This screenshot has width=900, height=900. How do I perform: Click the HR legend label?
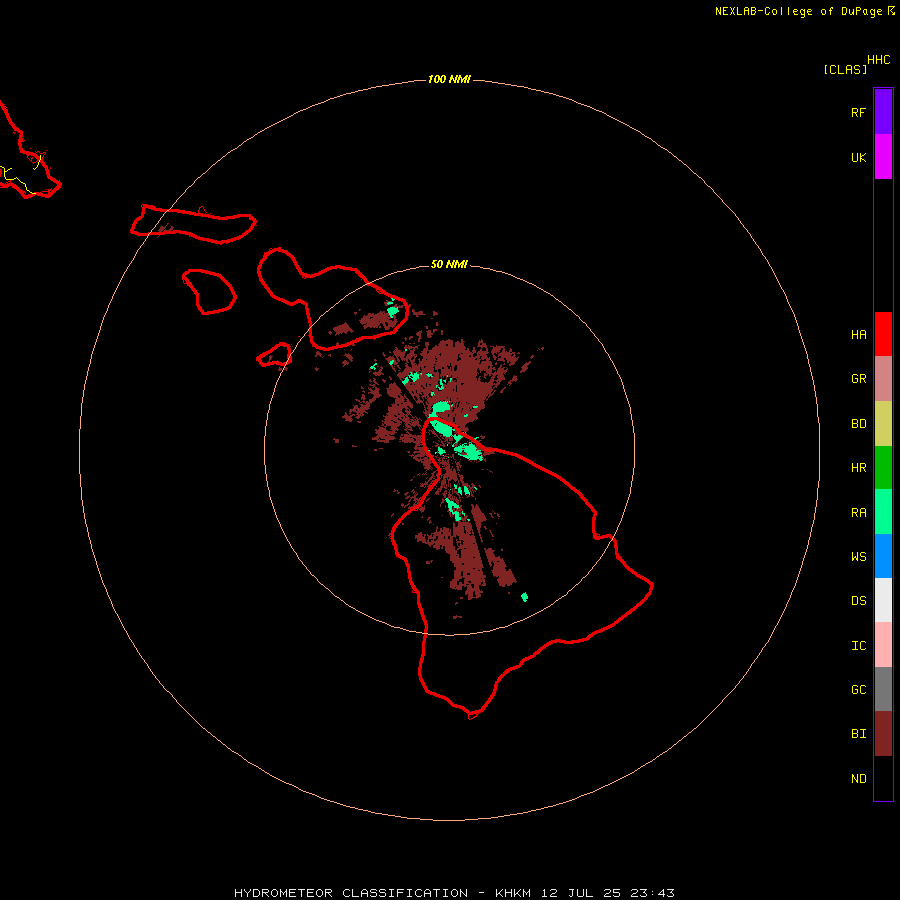[x=858, y=467]
